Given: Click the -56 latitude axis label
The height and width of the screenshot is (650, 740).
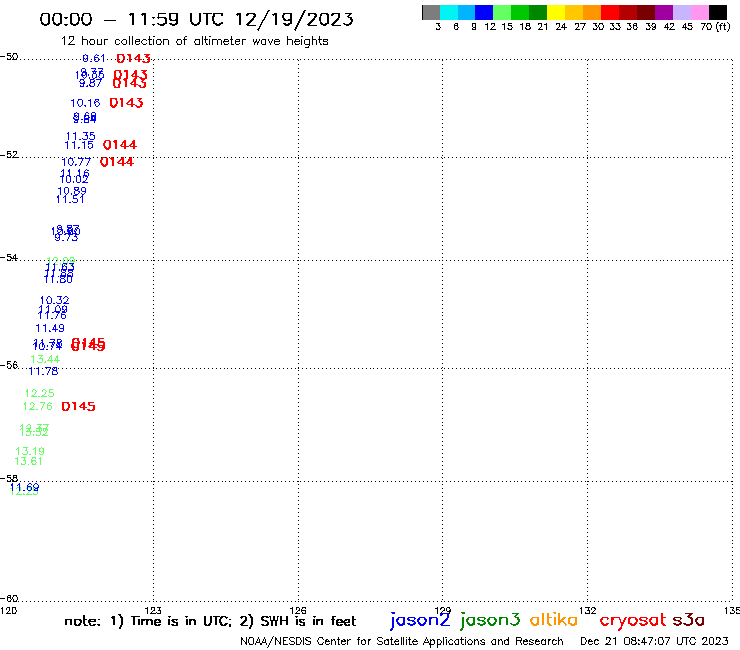Looking at the screenshot, I should [x=9, y=365].
